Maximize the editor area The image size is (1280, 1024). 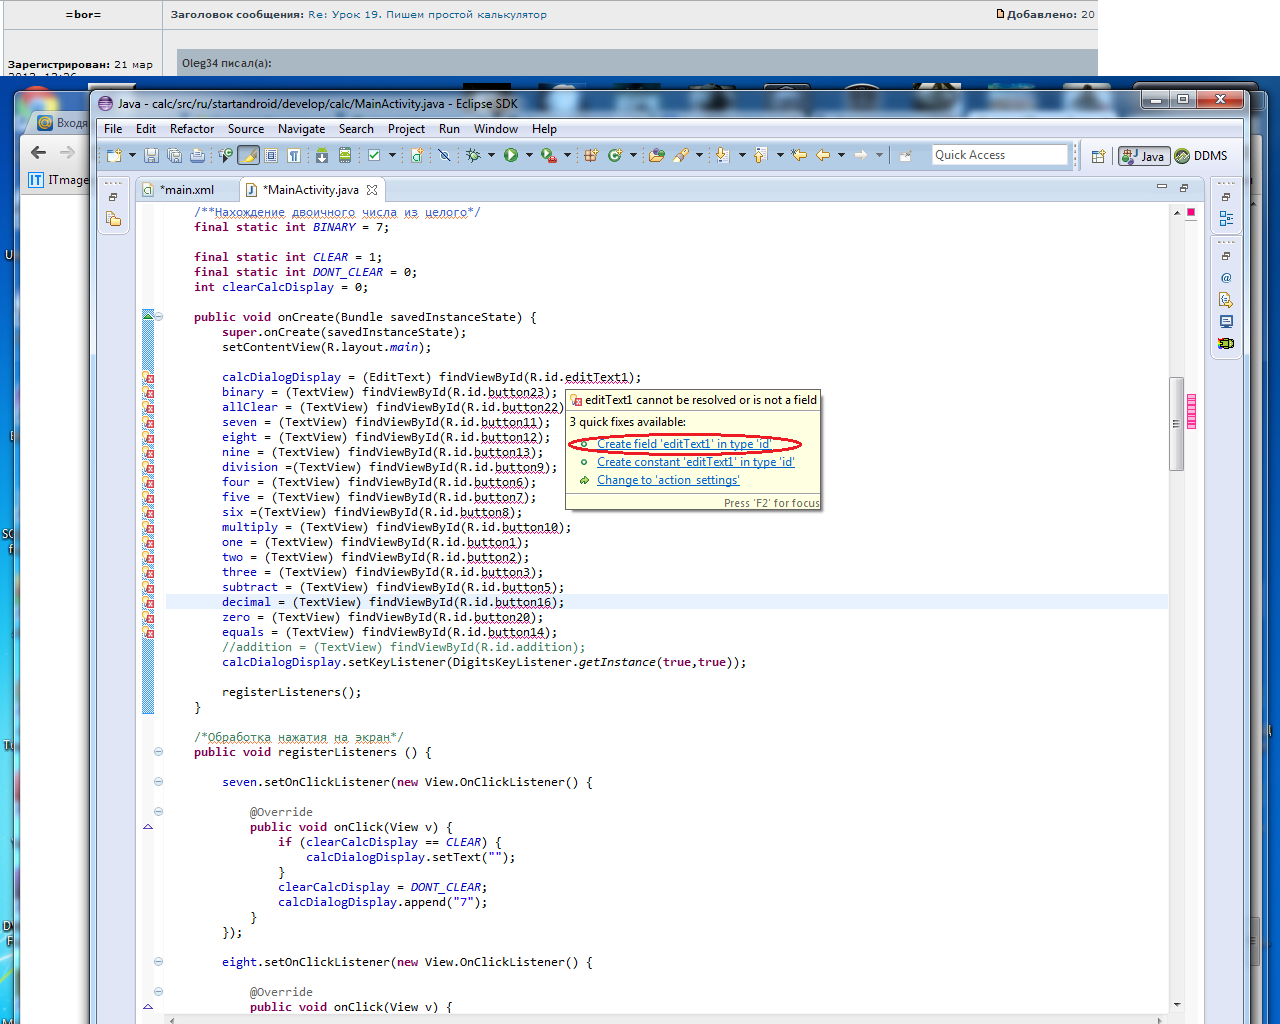[1184, 187]
